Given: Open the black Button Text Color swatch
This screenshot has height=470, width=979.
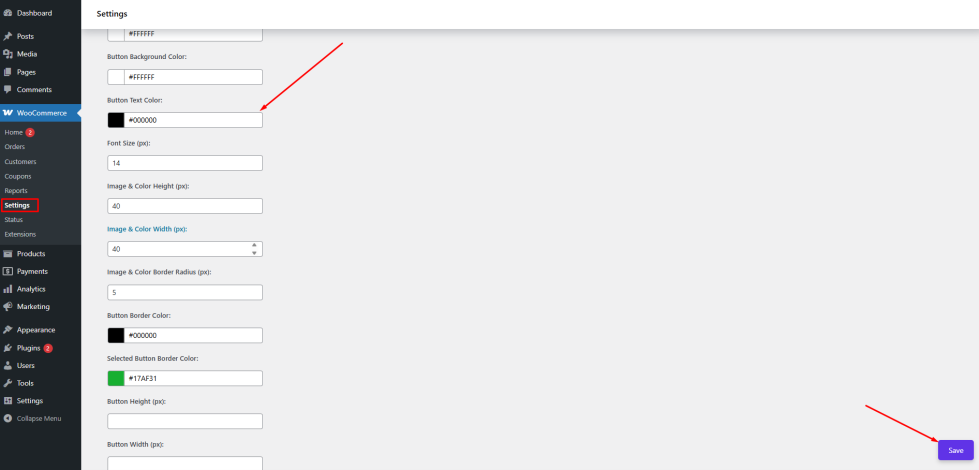Looking at the screenshot, I should click(x=116, y=120).
